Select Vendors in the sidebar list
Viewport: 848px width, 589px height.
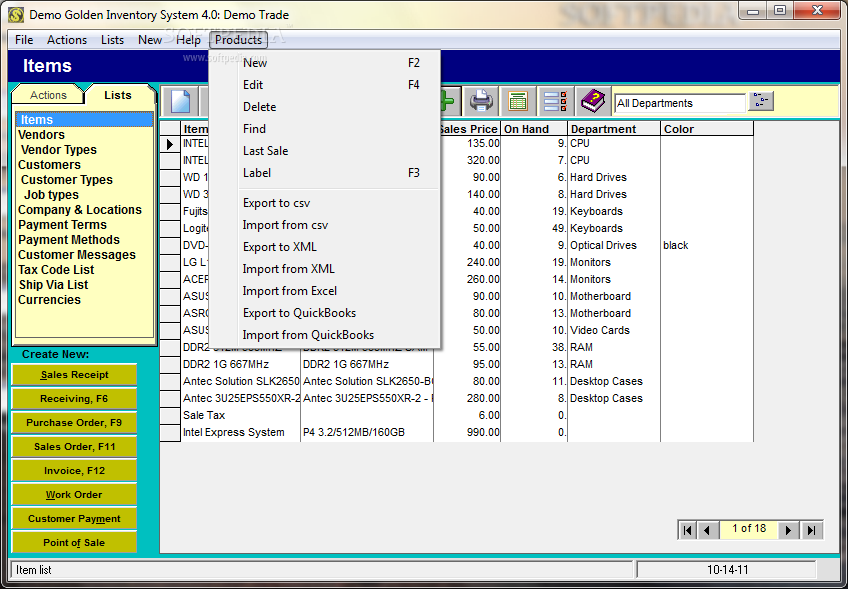(41, 135)
